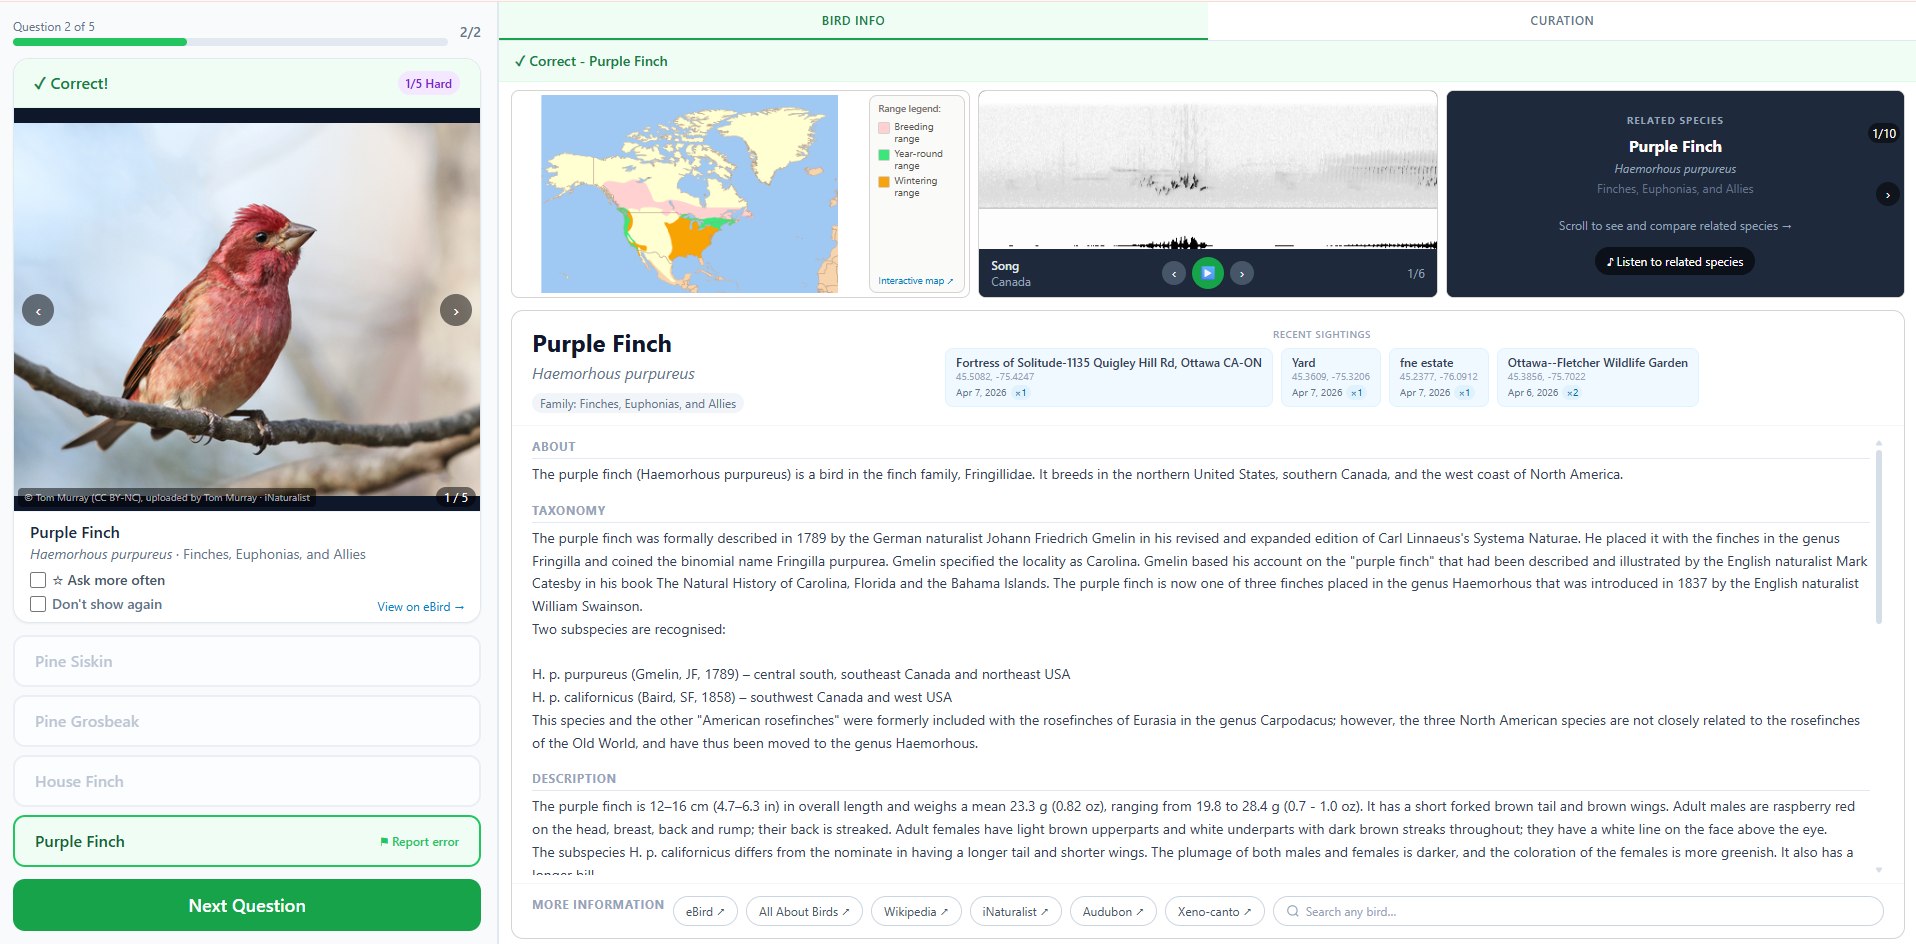Open the Wikipedia external link
This screenshot has width=1916, height=944.
pos(916,912)
